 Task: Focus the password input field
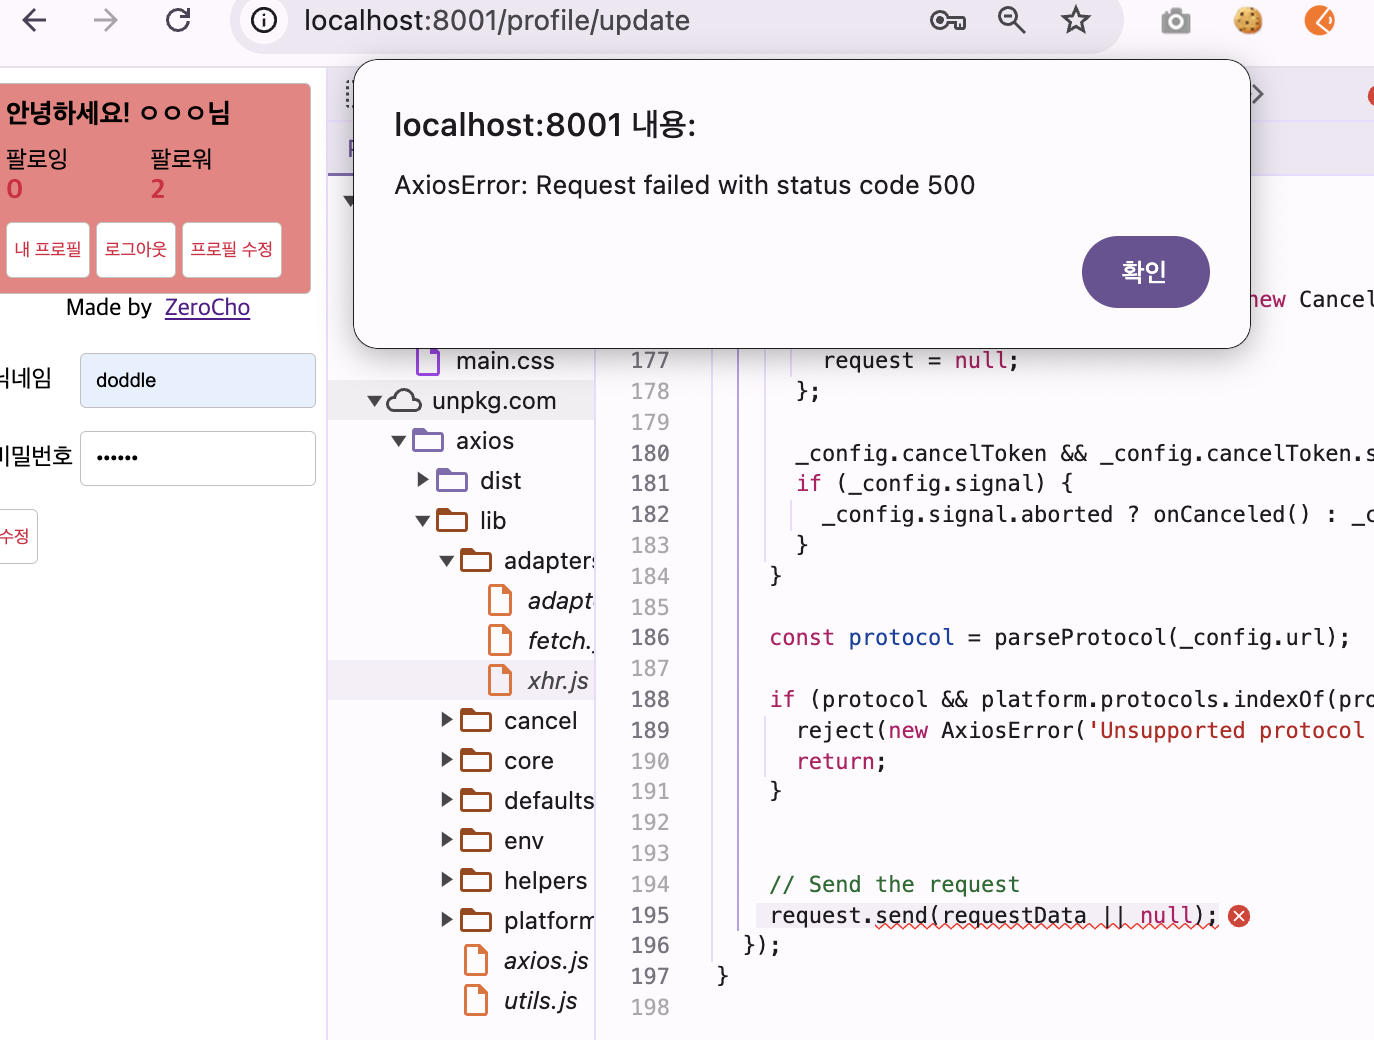(198, 458)
